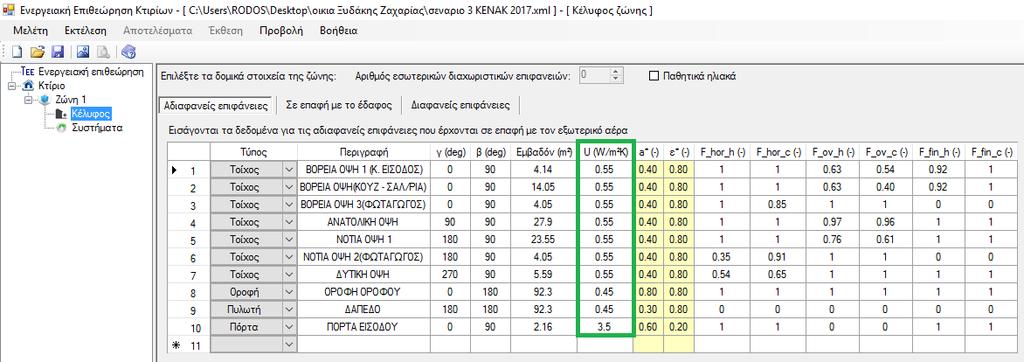Open the Πυλωτή type dropdown in row 9

click(289, 309)
